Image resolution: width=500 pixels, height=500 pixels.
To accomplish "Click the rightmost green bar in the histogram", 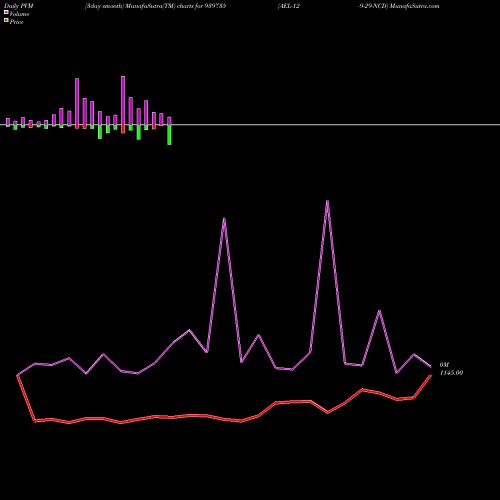I will pos(169,135).
